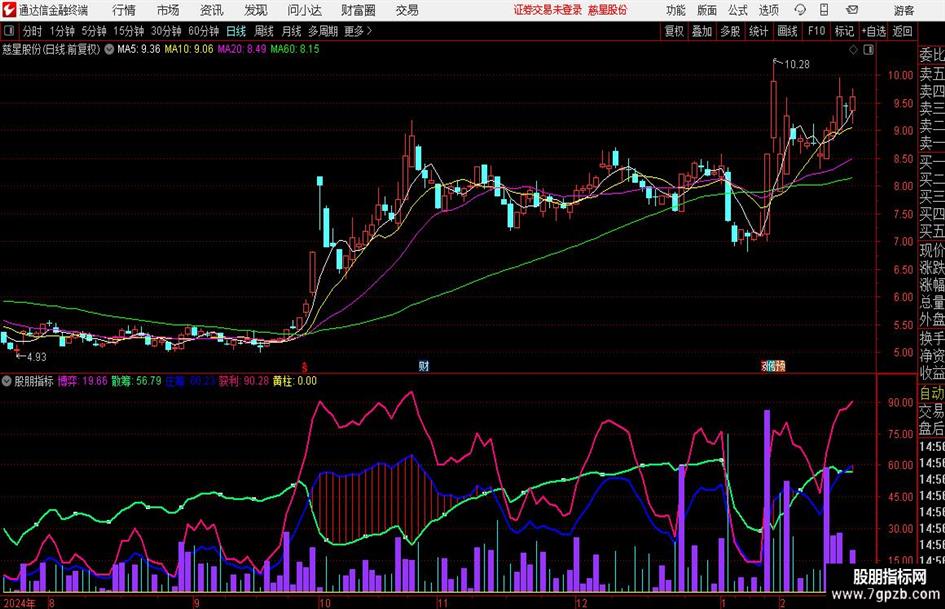Click the red 证券交易未登录 link

tap(548, 10)
